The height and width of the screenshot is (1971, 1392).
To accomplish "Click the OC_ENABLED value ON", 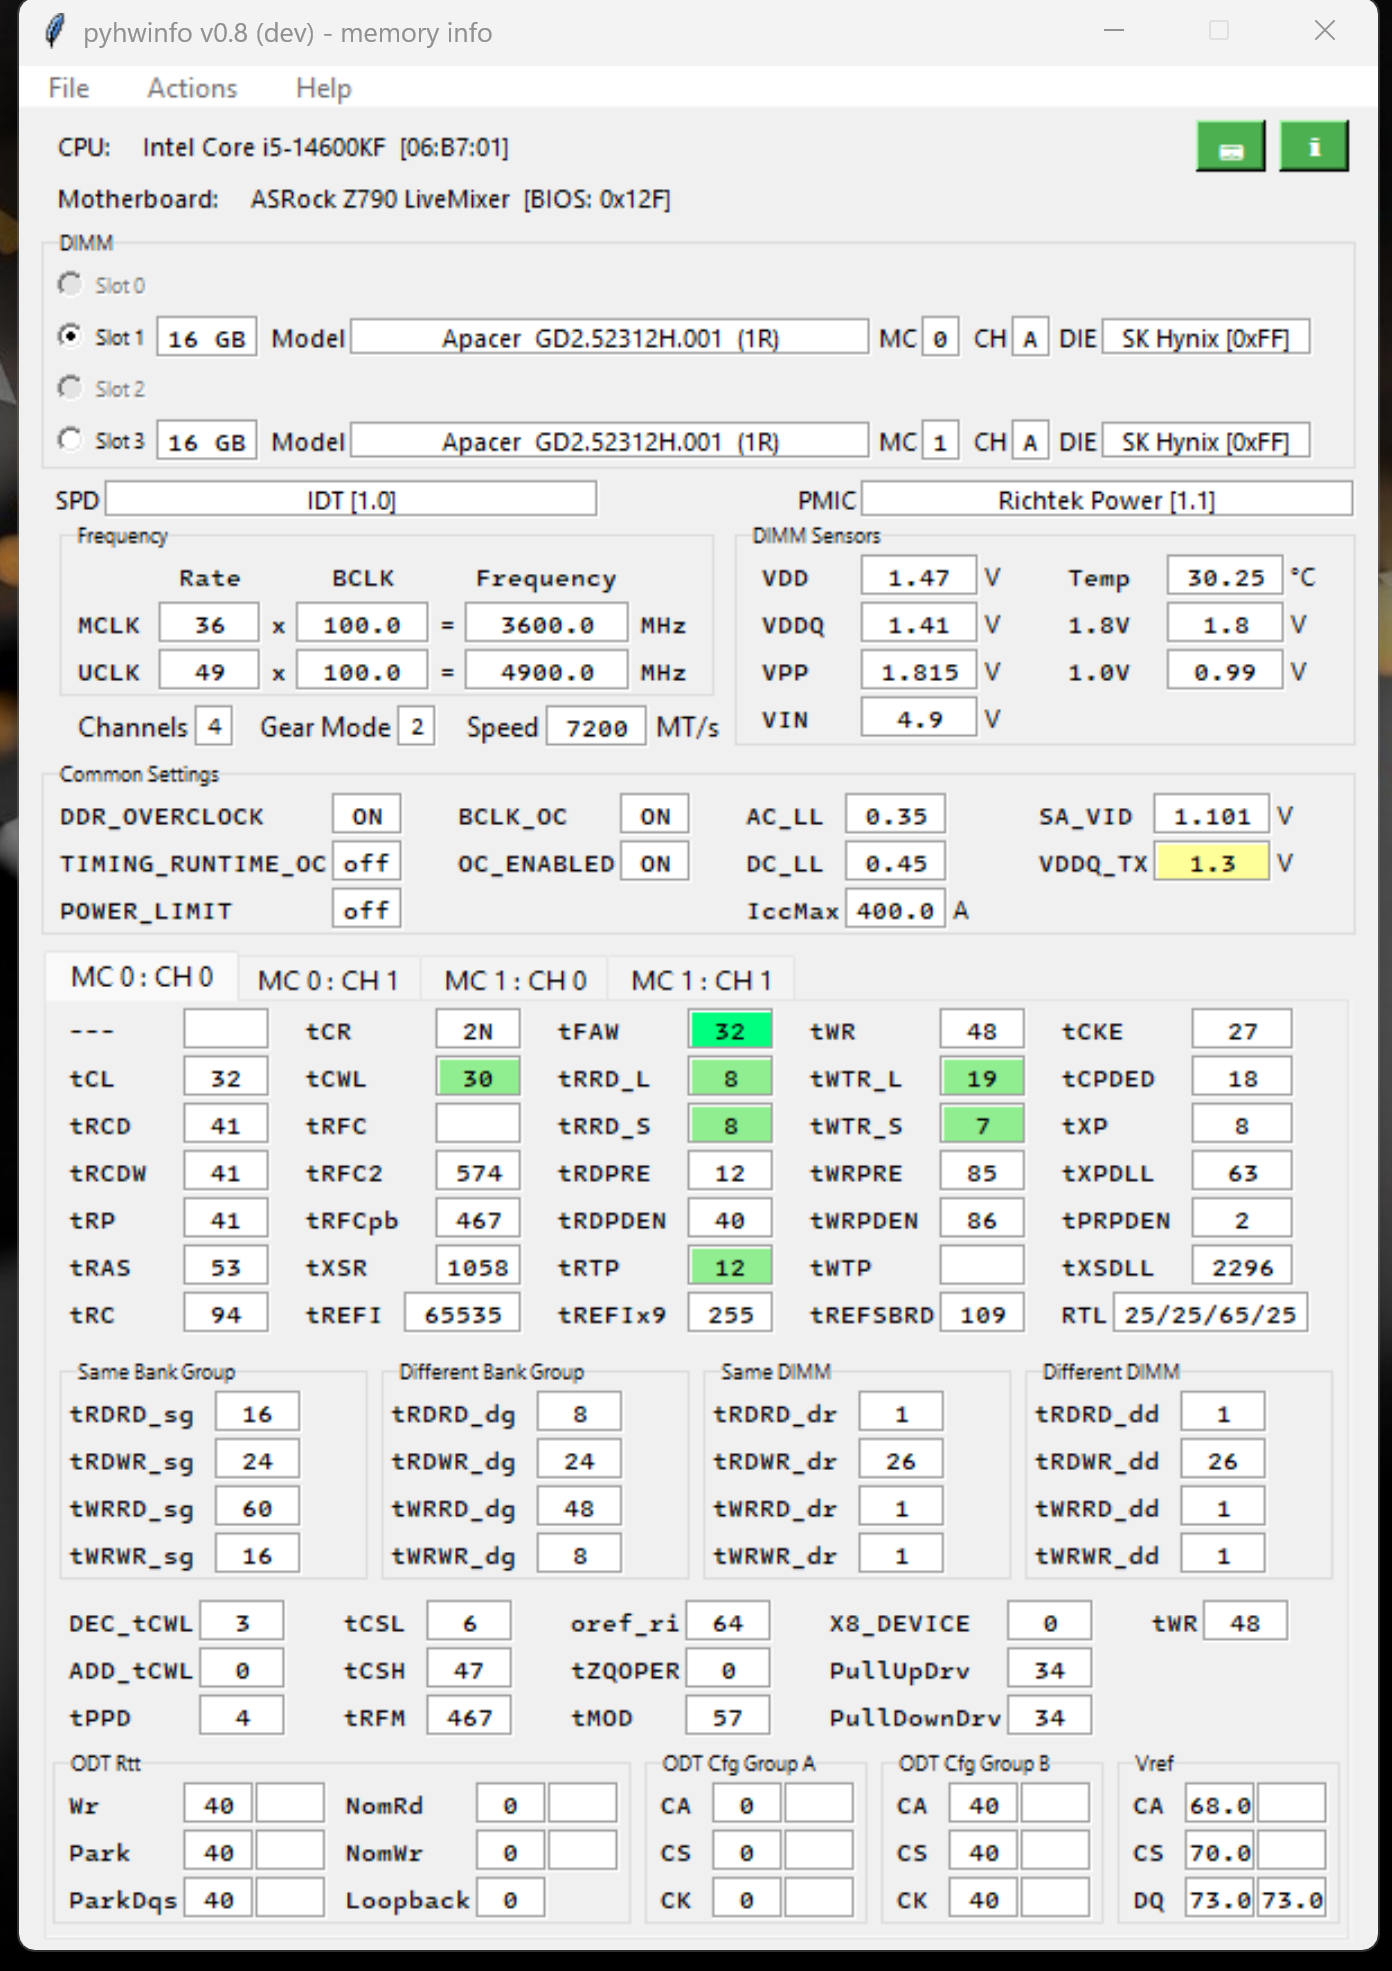I will 655,862.
